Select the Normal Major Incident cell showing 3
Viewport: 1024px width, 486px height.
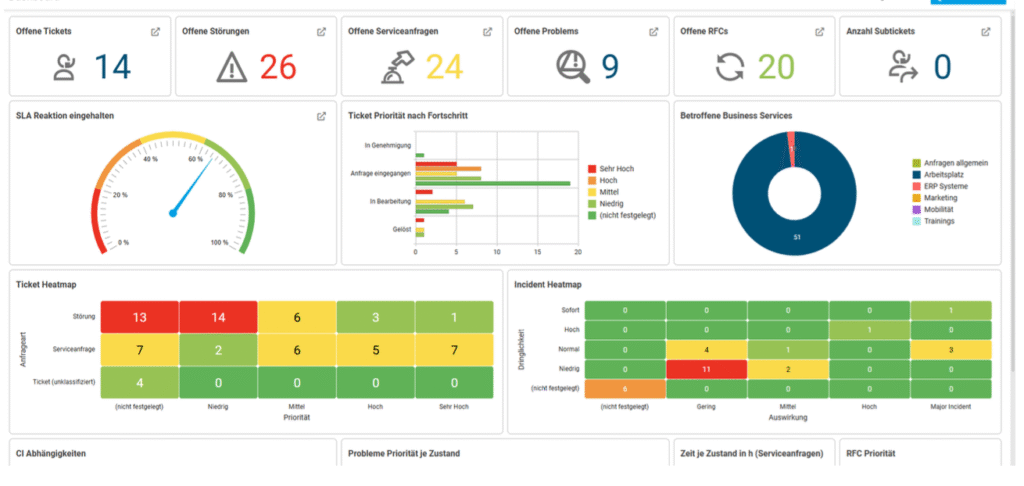pyautogui.click(x=951, y=349)
